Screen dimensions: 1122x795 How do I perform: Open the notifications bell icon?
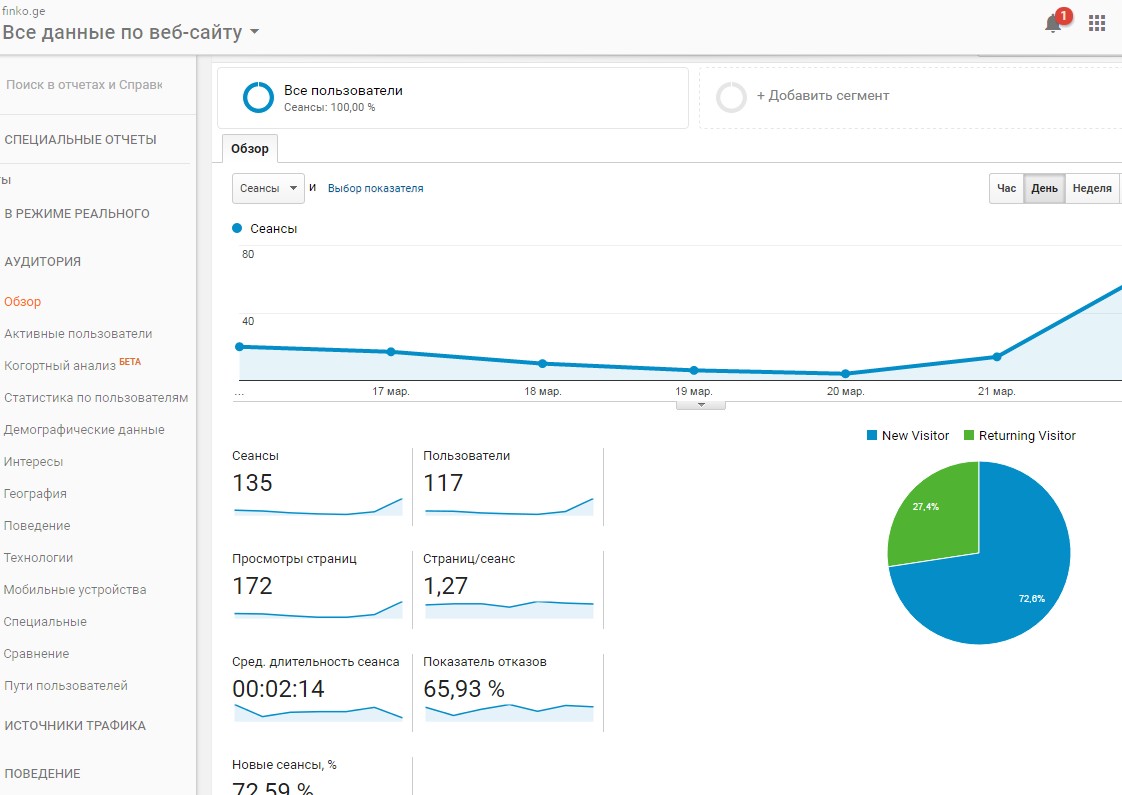(x=1053, y=24)
